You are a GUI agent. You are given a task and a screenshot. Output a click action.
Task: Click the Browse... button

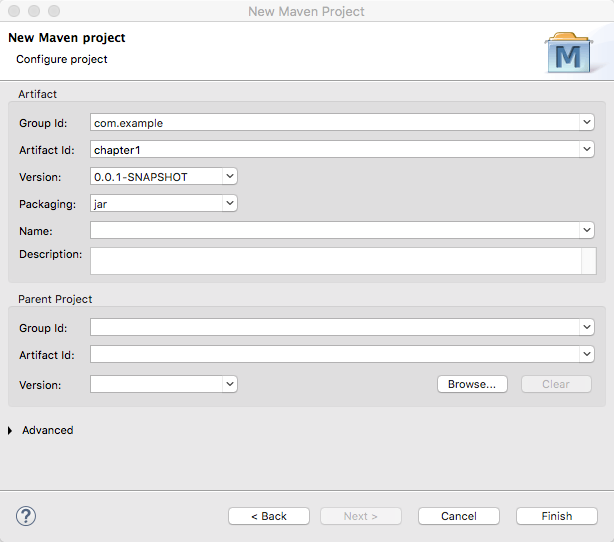[x=472, y=384]
